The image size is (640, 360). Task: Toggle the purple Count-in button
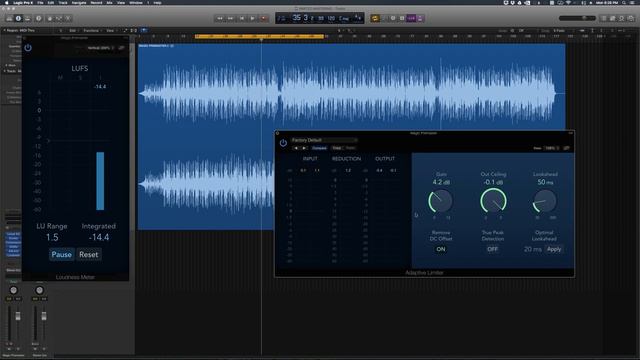pyautogui.click(x=411, y=18)
